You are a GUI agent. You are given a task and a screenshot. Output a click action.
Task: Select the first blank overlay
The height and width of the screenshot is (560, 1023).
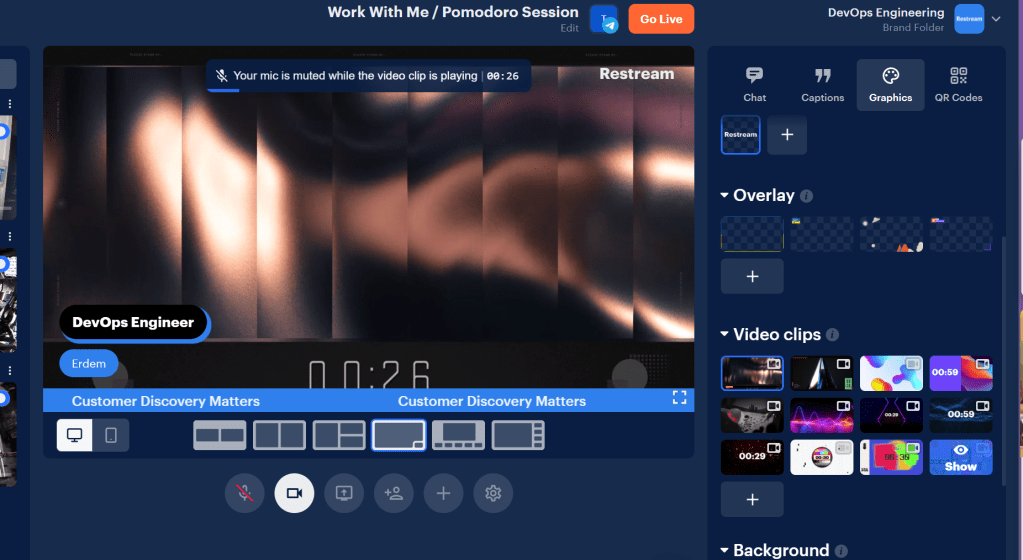752,234
